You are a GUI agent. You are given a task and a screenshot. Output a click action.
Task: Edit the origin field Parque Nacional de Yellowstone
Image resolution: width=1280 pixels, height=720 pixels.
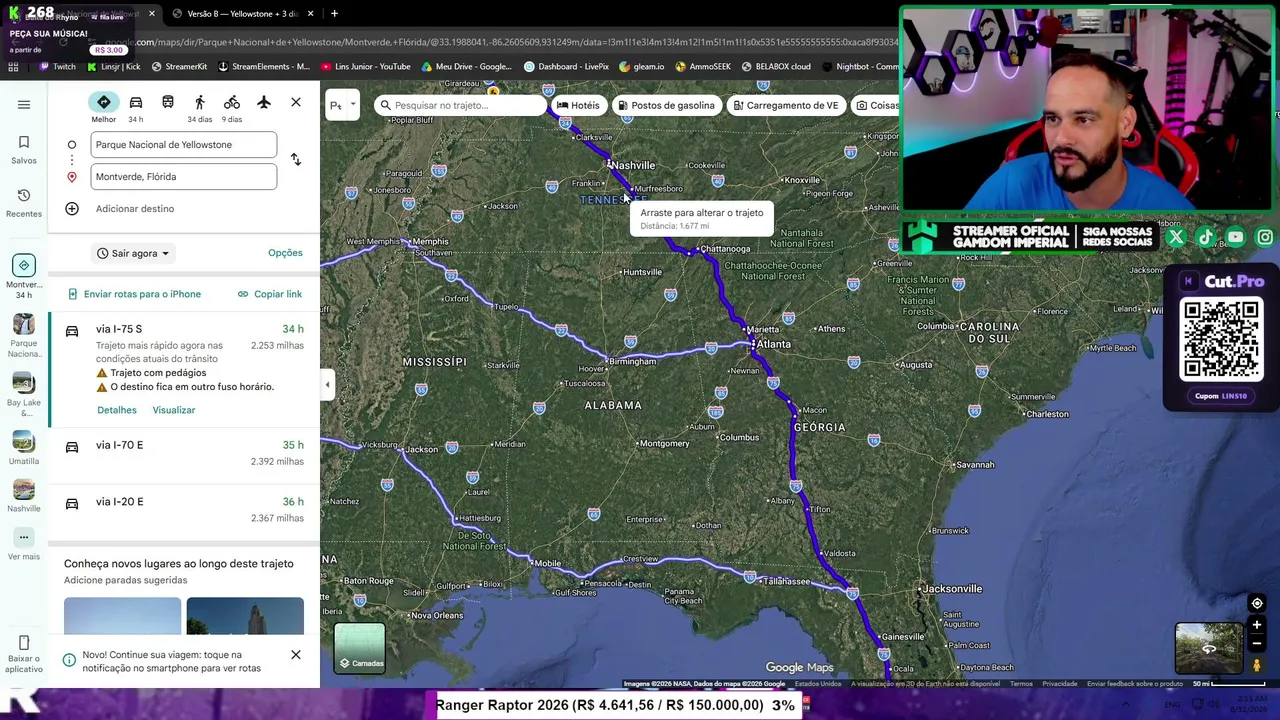click(x=184, y=145)
